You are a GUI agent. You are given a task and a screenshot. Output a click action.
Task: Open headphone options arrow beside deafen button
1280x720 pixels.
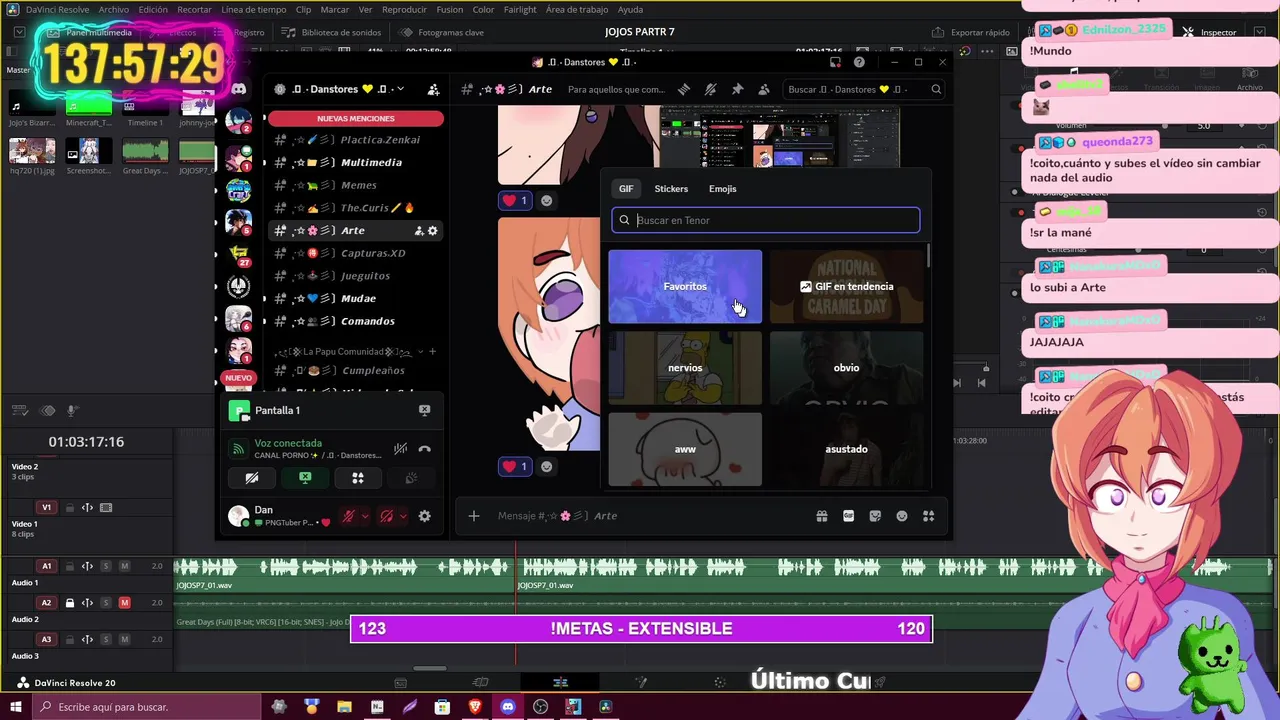(x=402, y=516)
